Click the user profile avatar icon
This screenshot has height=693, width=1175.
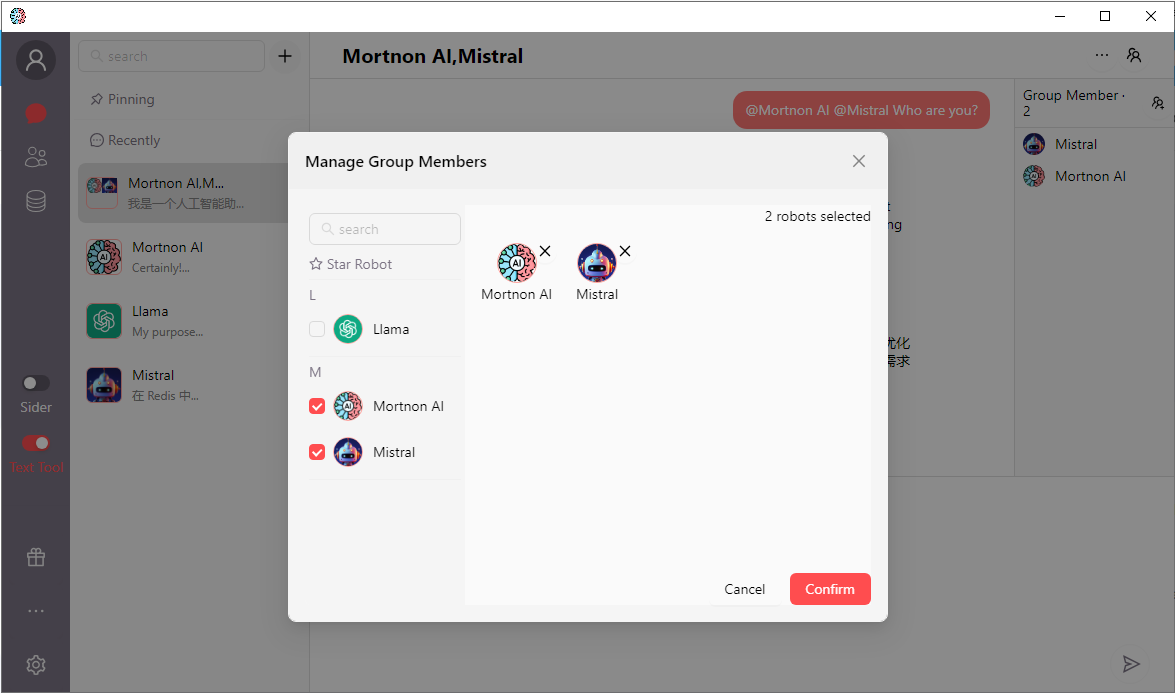click(x=36, y=61)
